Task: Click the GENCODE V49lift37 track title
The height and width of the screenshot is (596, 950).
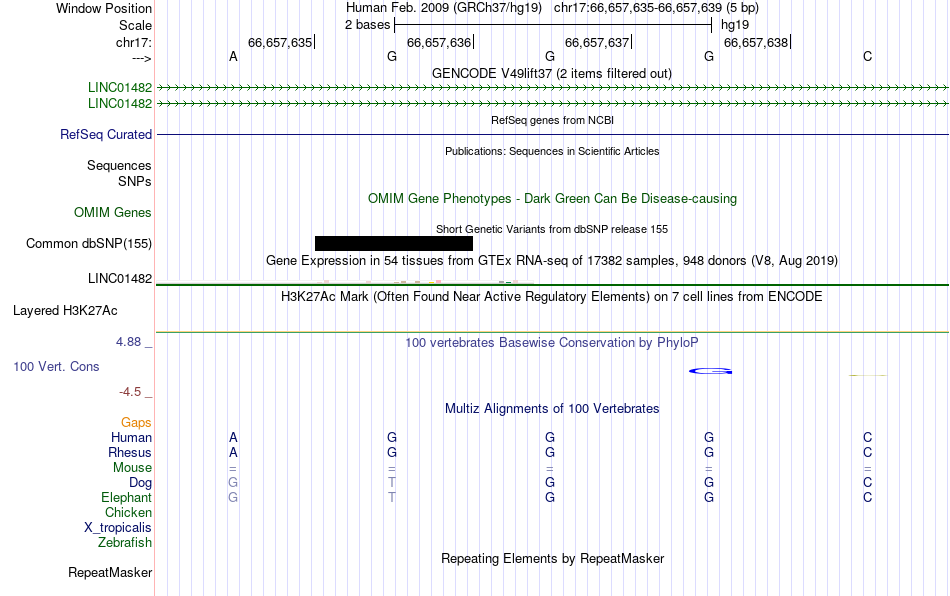Action: pyautogui.click(x=551, y=73)
